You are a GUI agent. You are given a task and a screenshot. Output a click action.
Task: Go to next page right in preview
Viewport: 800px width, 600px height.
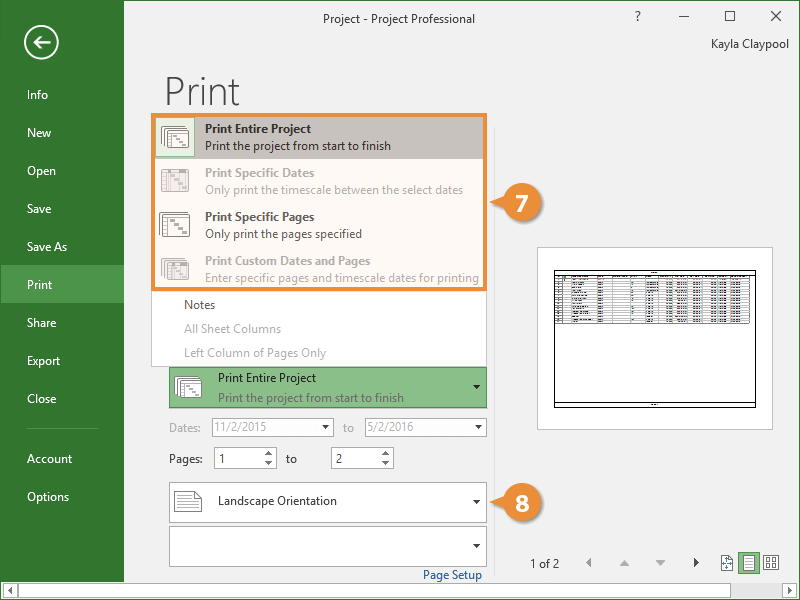(696, 564)
